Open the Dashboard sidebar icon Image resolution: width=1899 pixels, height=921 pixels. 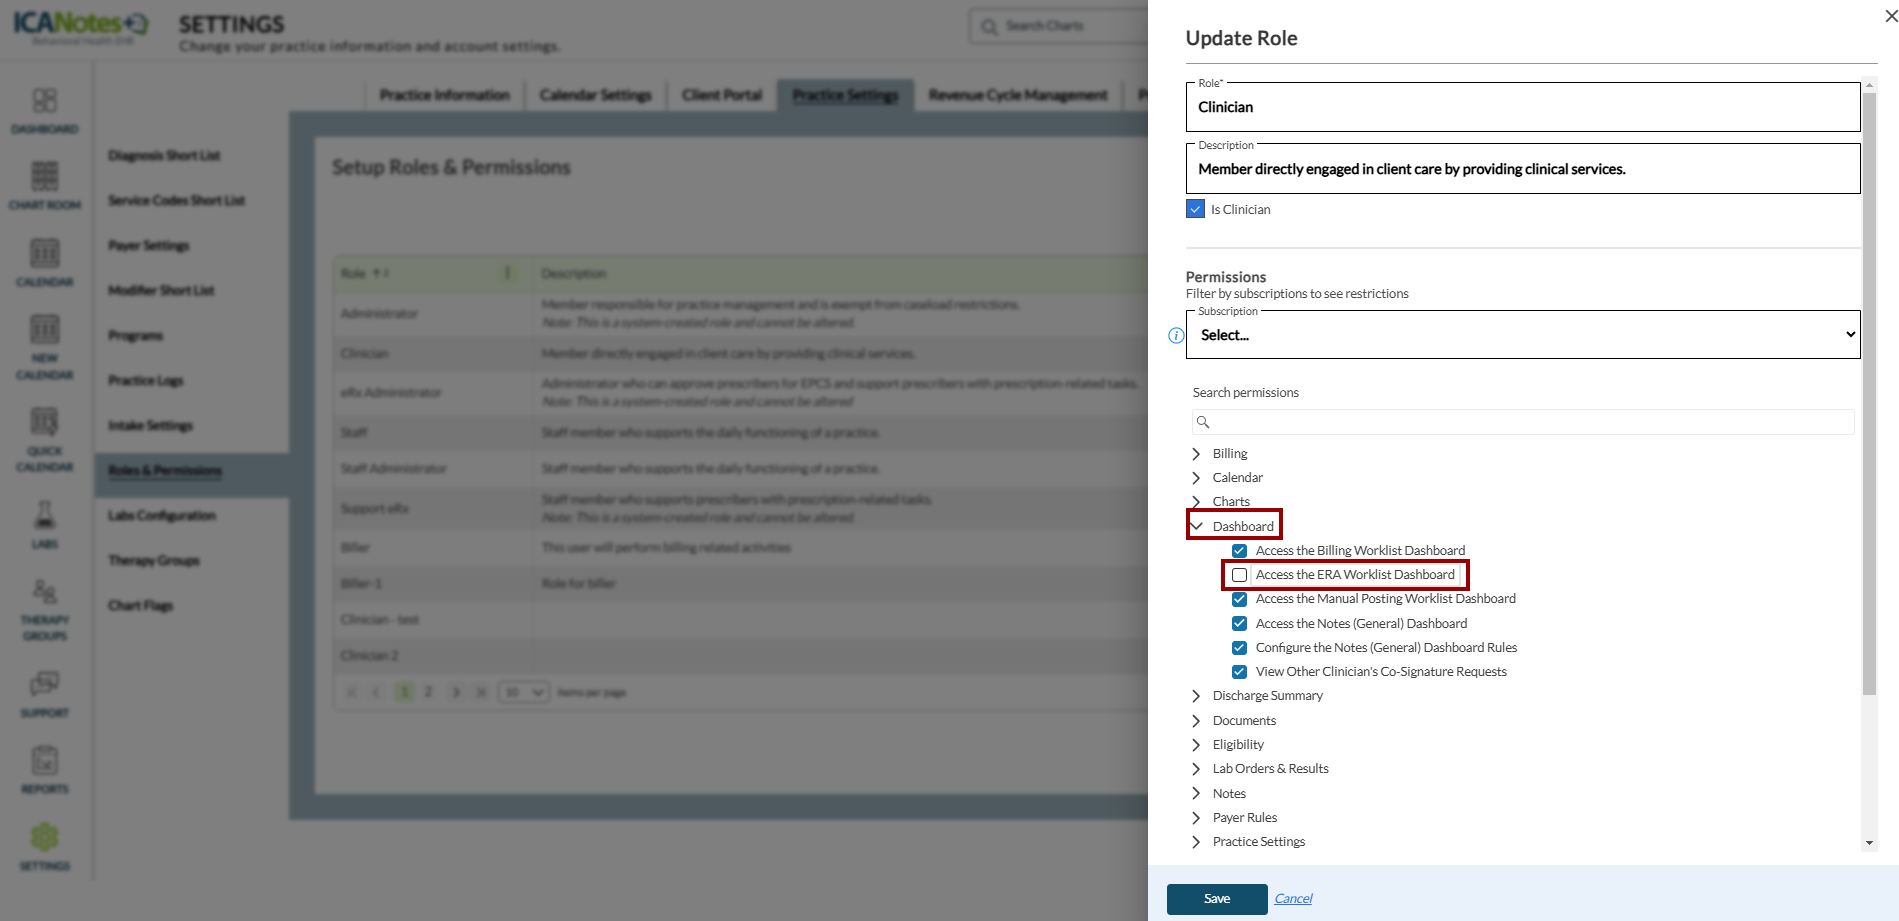(x=45, y=101)
